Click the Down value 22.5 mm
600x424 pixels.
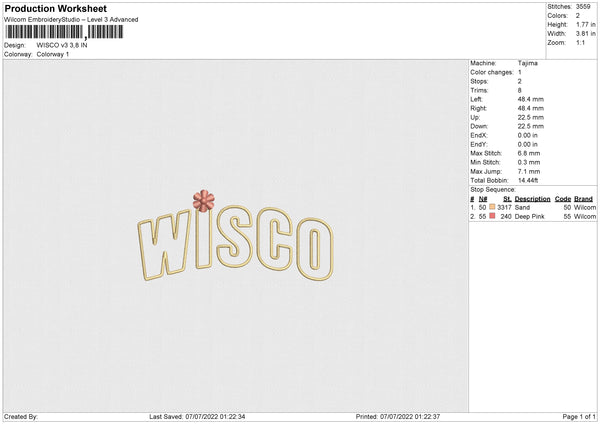pos(531,126)
